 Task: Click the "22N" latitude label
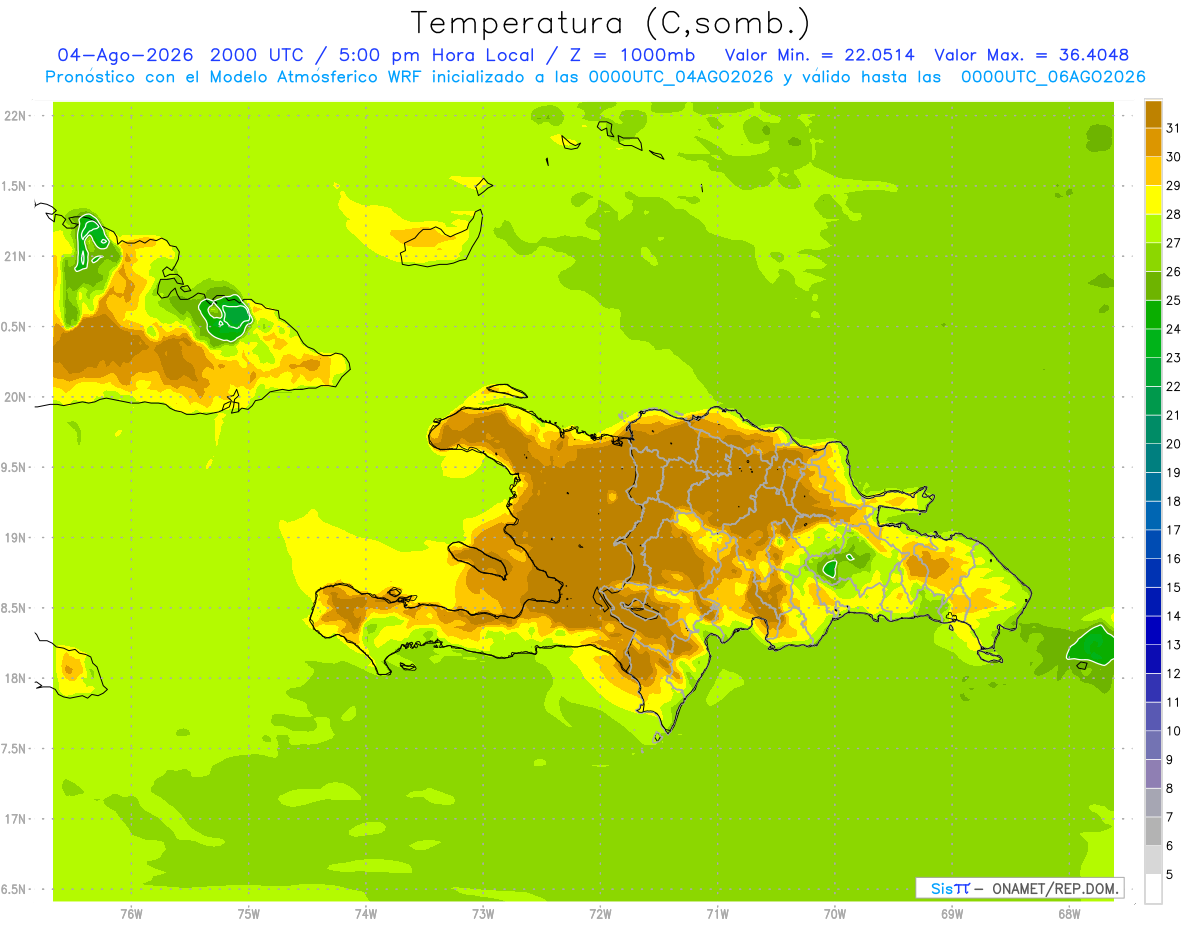click(16, 116)
